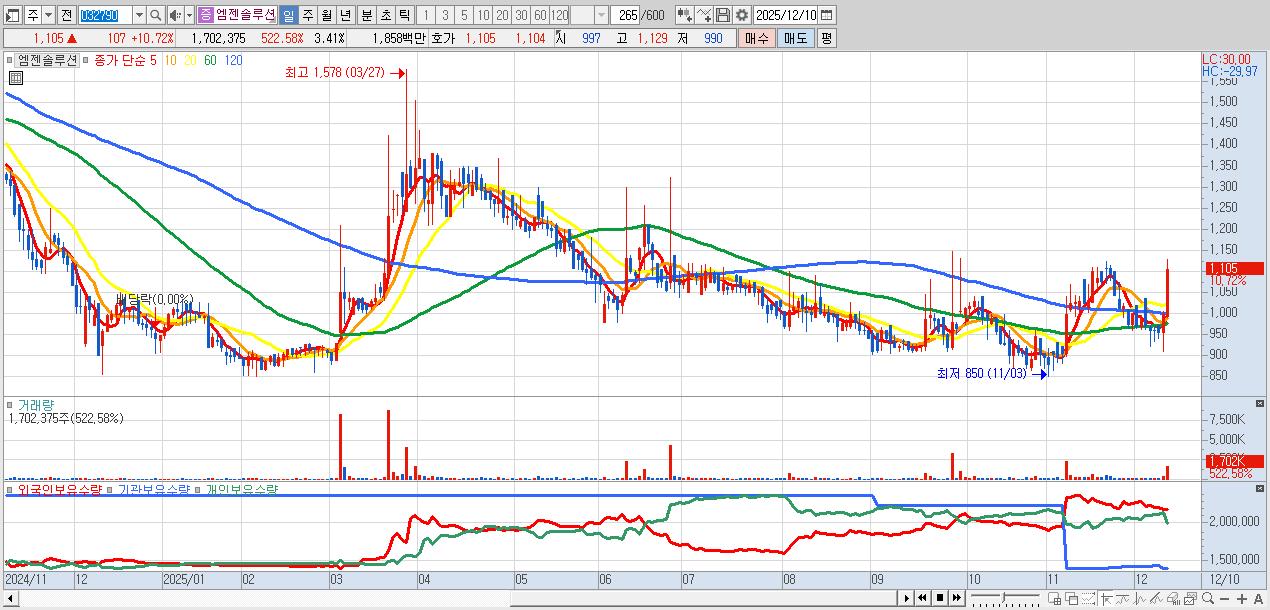The width and height of the screenshot is (1270, 610).
Task: Click the yellow 20 moving average label
Action: click(x=190, y=60)
